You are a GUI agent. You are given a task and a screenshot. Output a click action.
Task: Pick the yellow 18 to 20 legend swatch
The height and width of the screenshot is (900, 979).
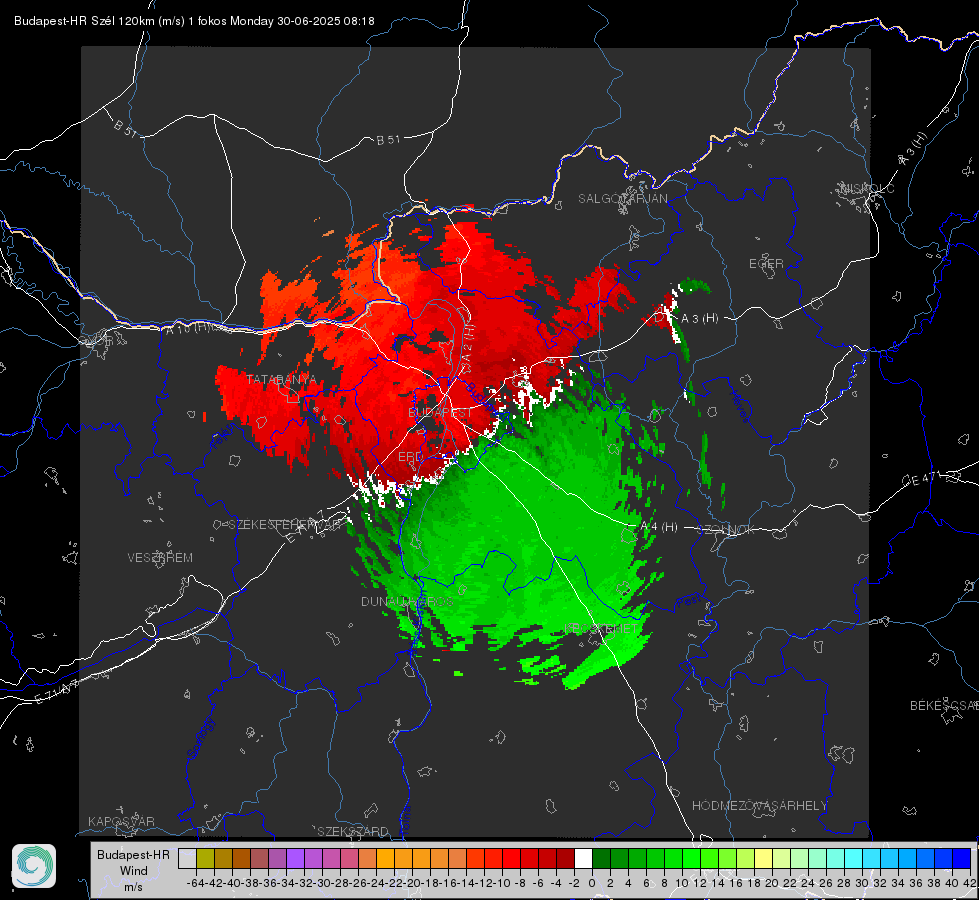(x=764, y=858)
